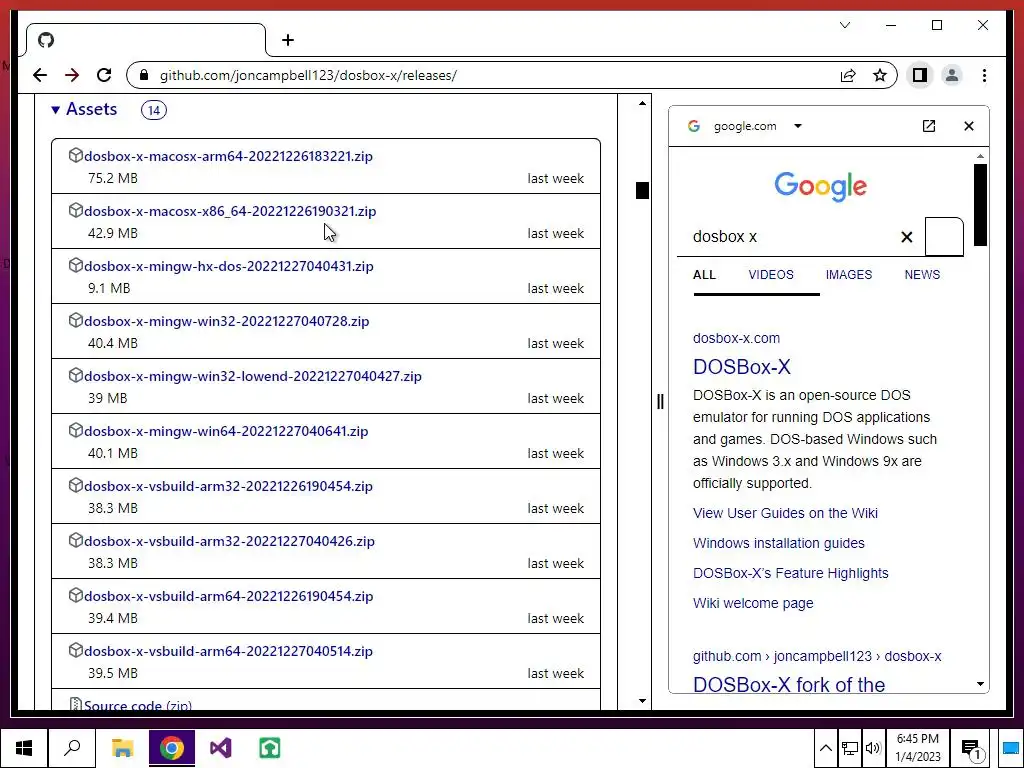Open Windows taskbar search

pyautogui.click(x=72, y=748)
